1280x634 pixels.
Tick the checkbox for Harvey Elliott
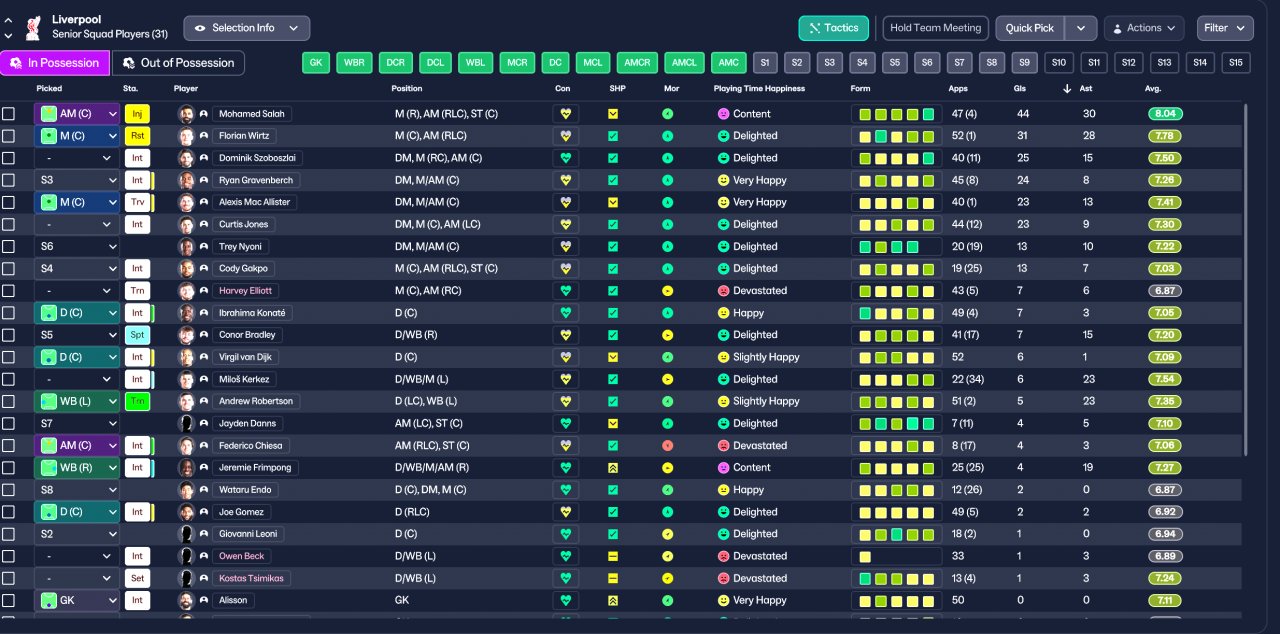9,291
